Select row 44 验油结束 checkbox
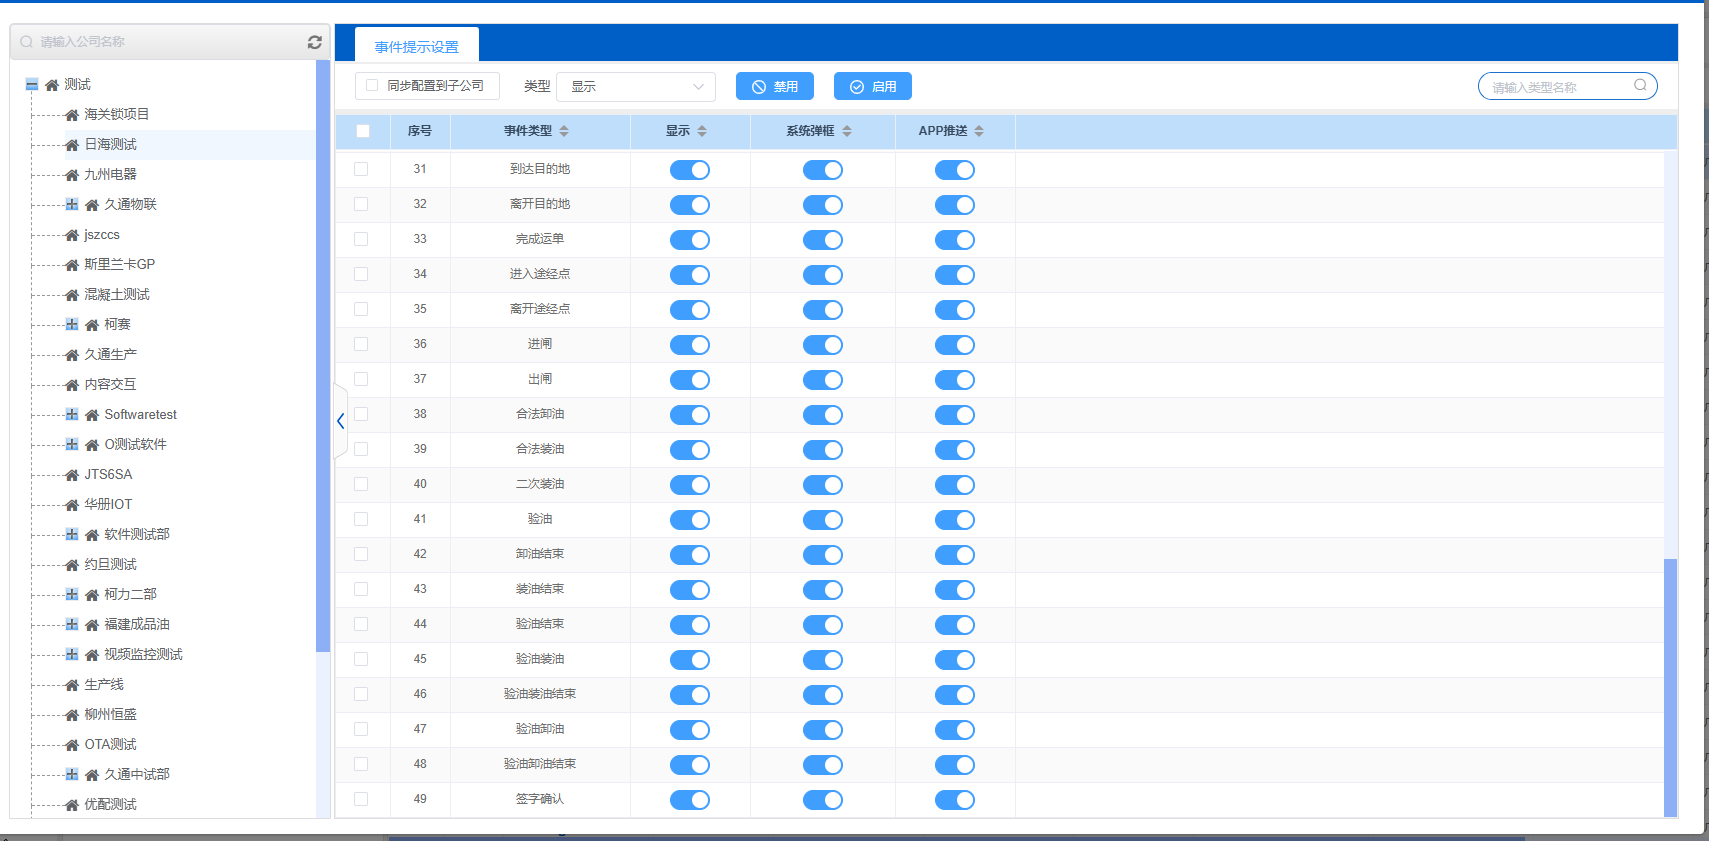Viewport: 1709px width, 841px height. pos(361,624)
